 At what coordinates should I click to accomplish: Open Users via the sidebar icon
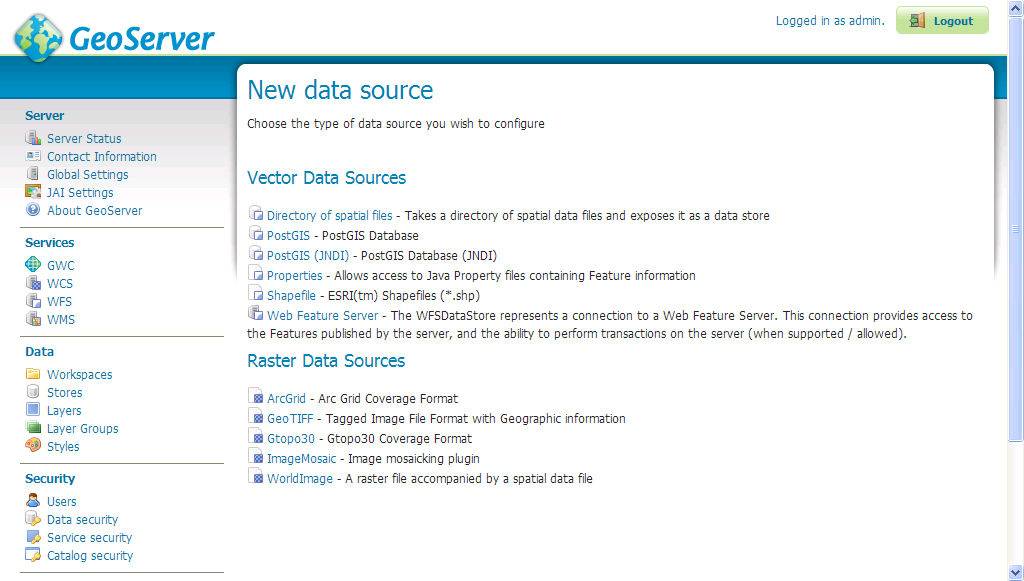point(33,501)
